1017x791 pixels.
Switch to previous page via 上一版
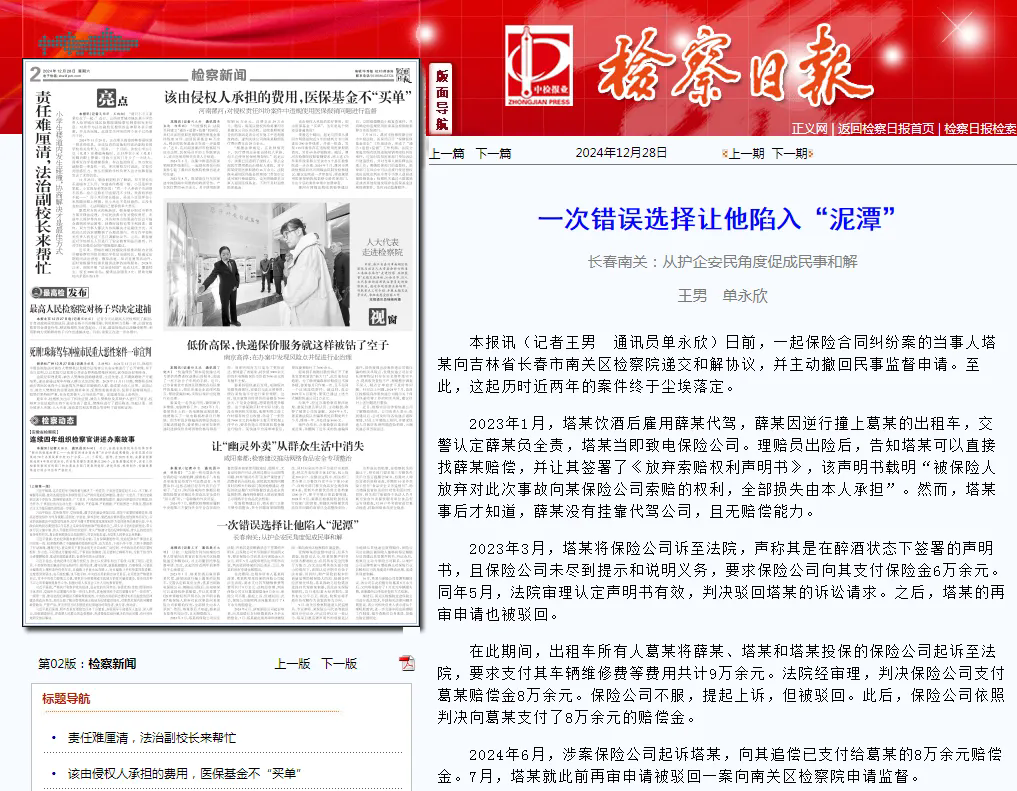[x=293, y=662]
